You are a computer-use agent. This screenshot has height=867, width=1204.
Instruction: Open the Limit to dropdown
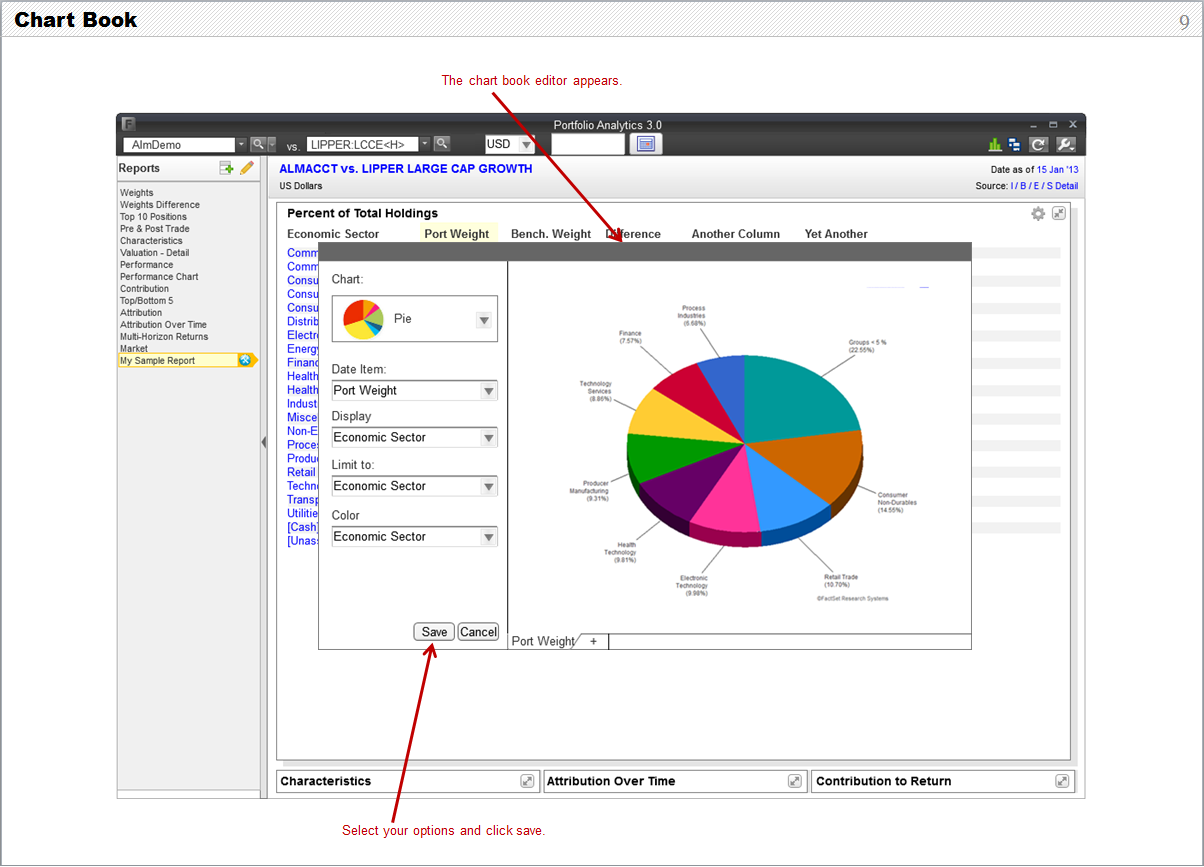pos(489,487)
